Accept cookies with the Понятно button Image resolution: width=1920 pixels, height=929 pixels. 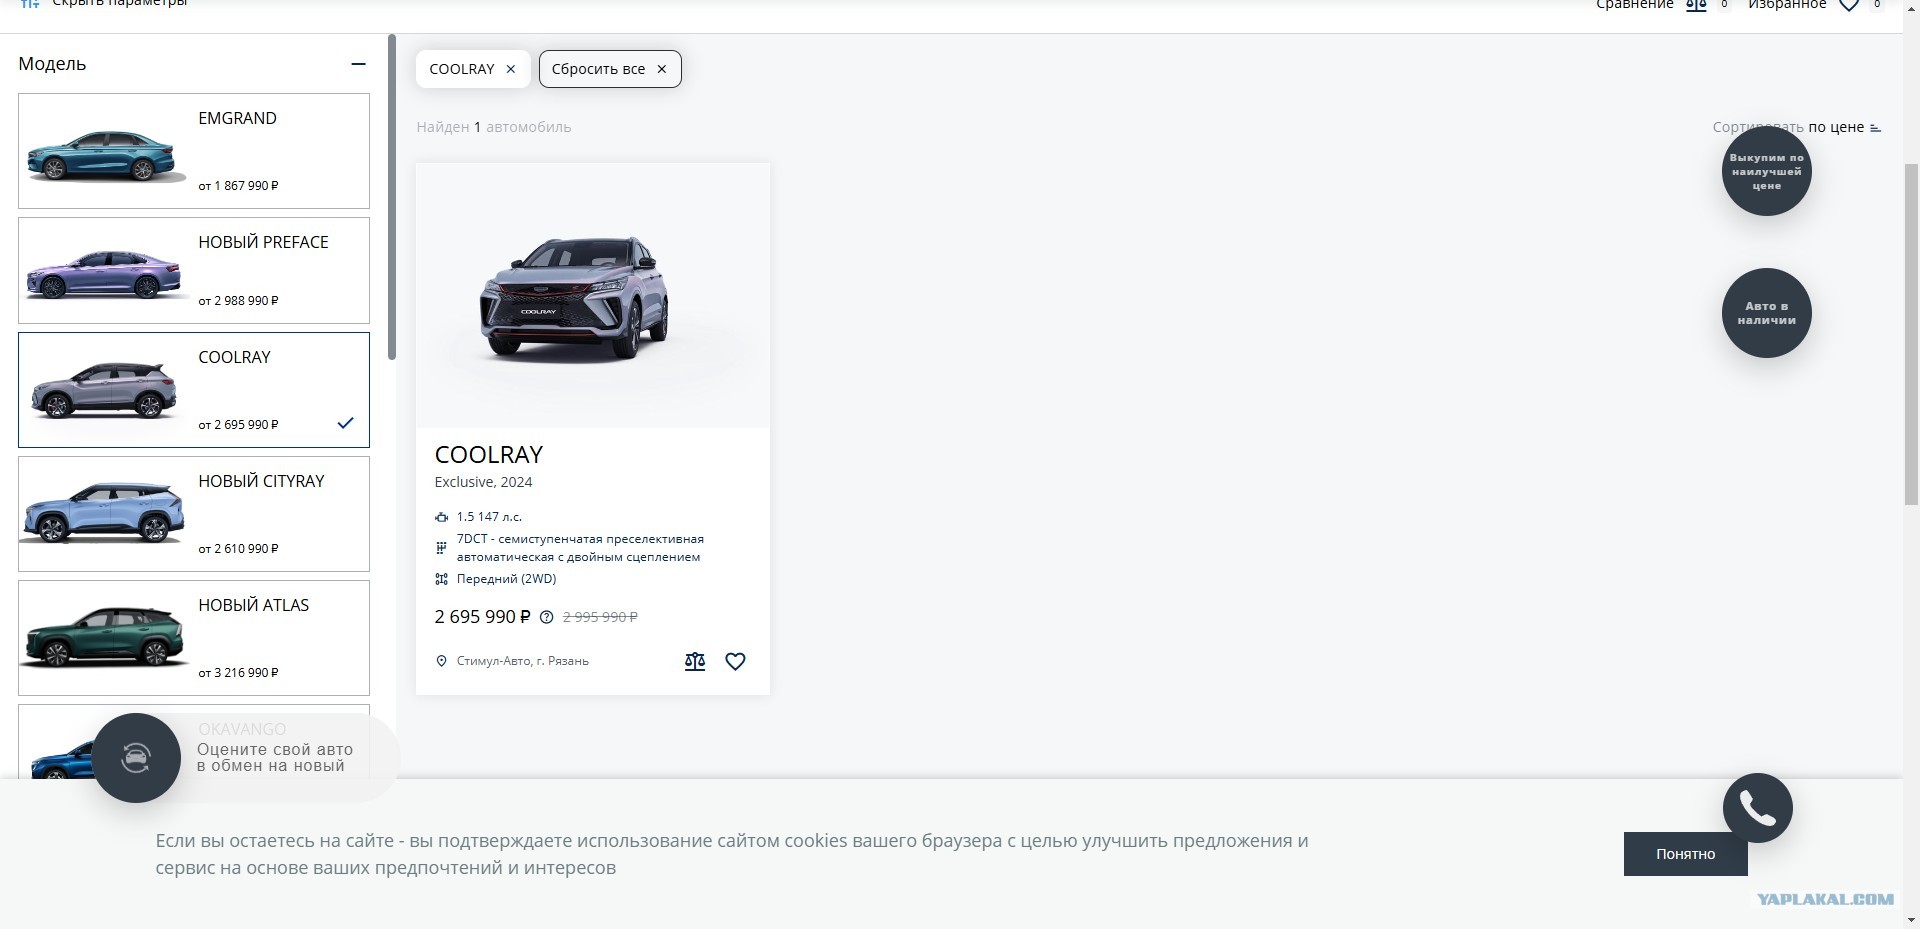click(1685, 854)
